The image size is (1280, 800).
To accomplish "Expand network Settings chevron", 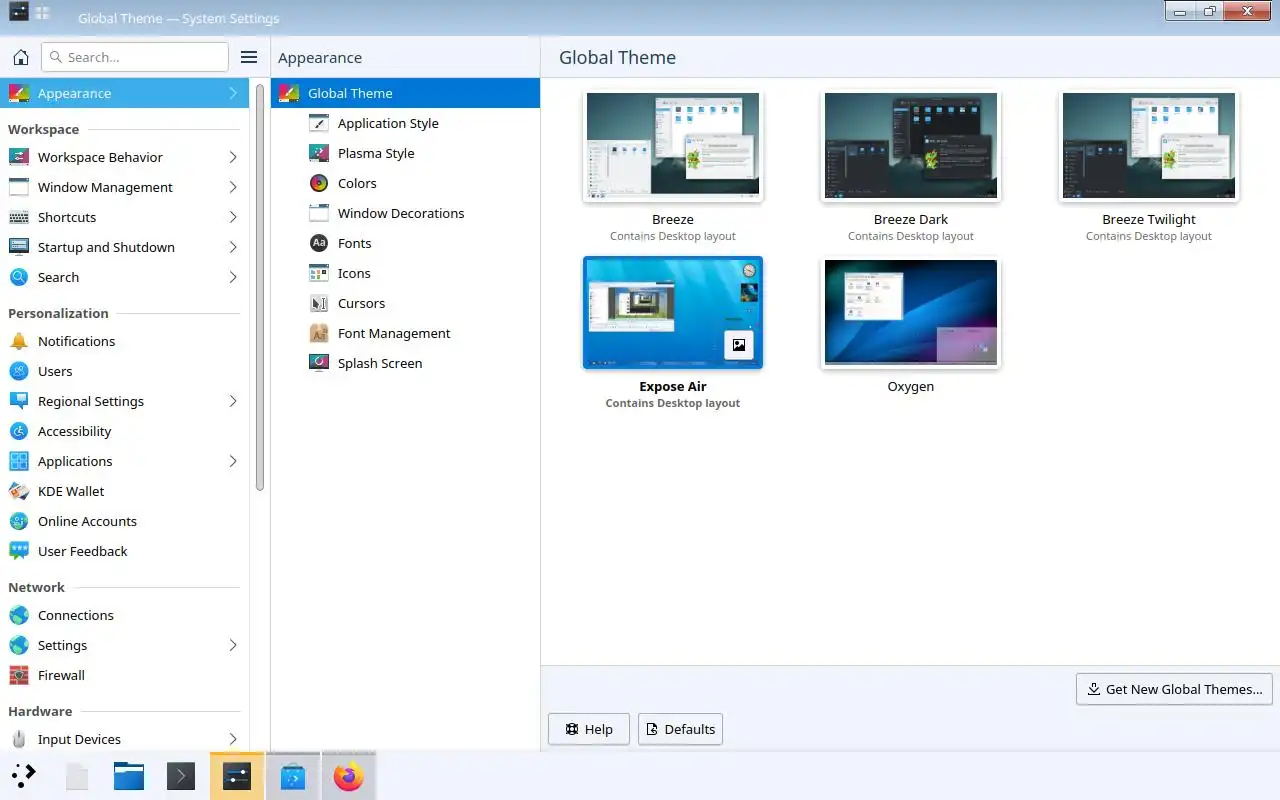I will point(233,645).
